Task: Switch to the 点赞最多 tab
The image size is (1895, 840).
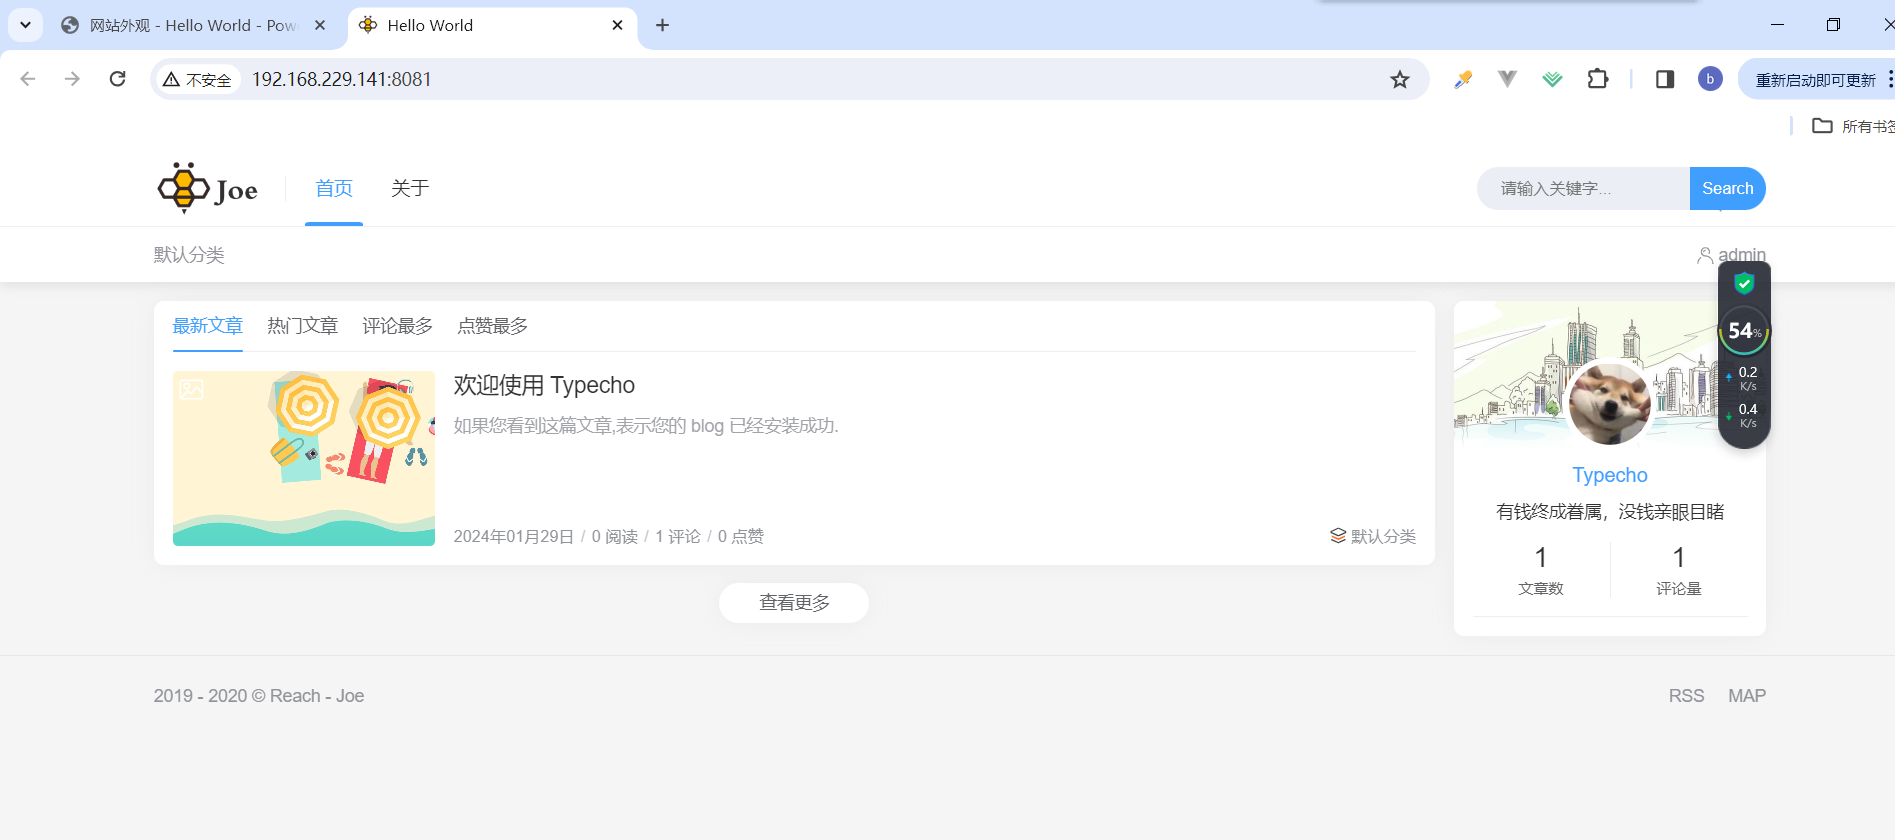Action: 492,326
